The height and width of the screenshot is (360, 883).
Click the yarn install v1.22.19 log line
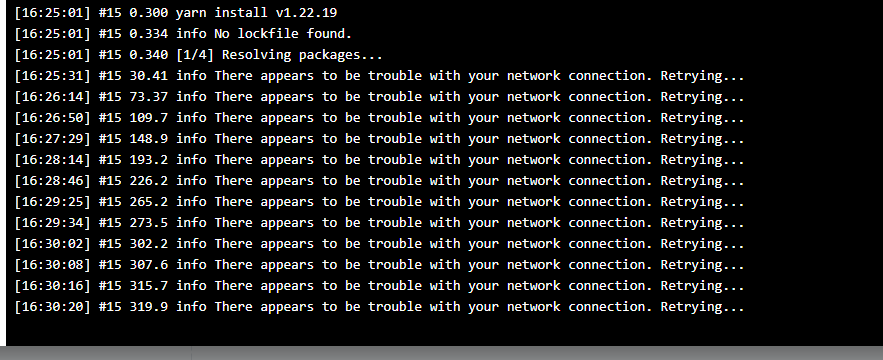tap(176, 12)
